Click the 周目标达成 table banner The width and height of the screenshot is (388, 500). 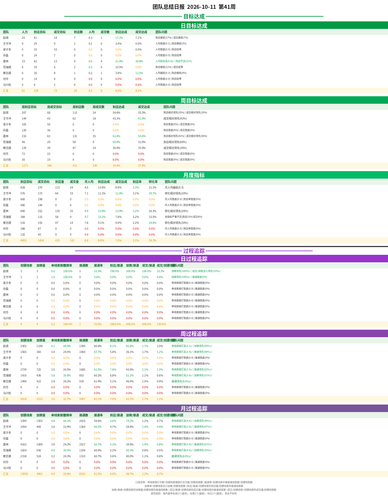coord(194,100)
